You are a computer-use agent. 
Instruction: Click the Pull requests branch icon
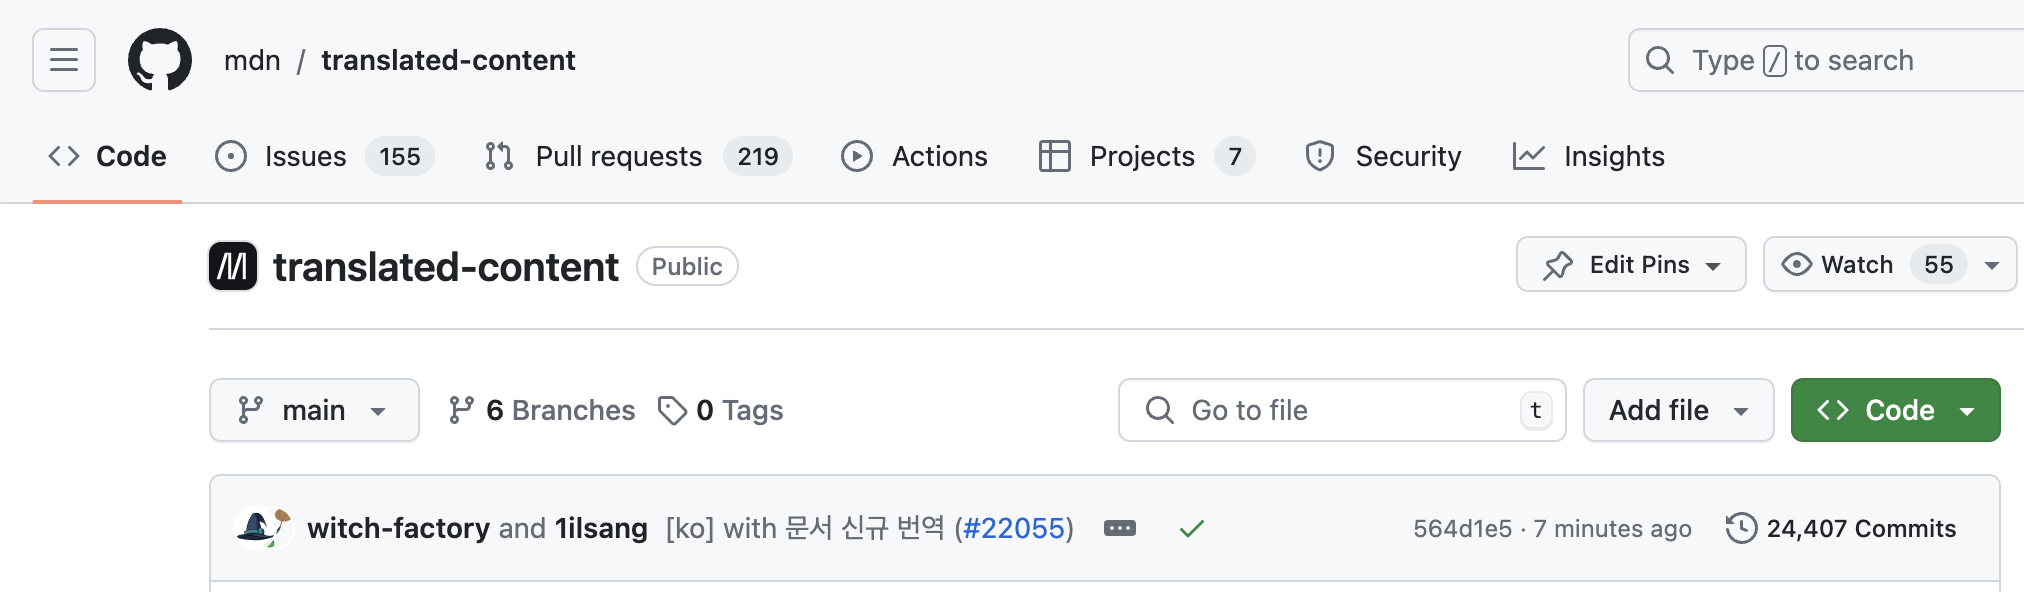pyautogui.click(x=497, y=156)
